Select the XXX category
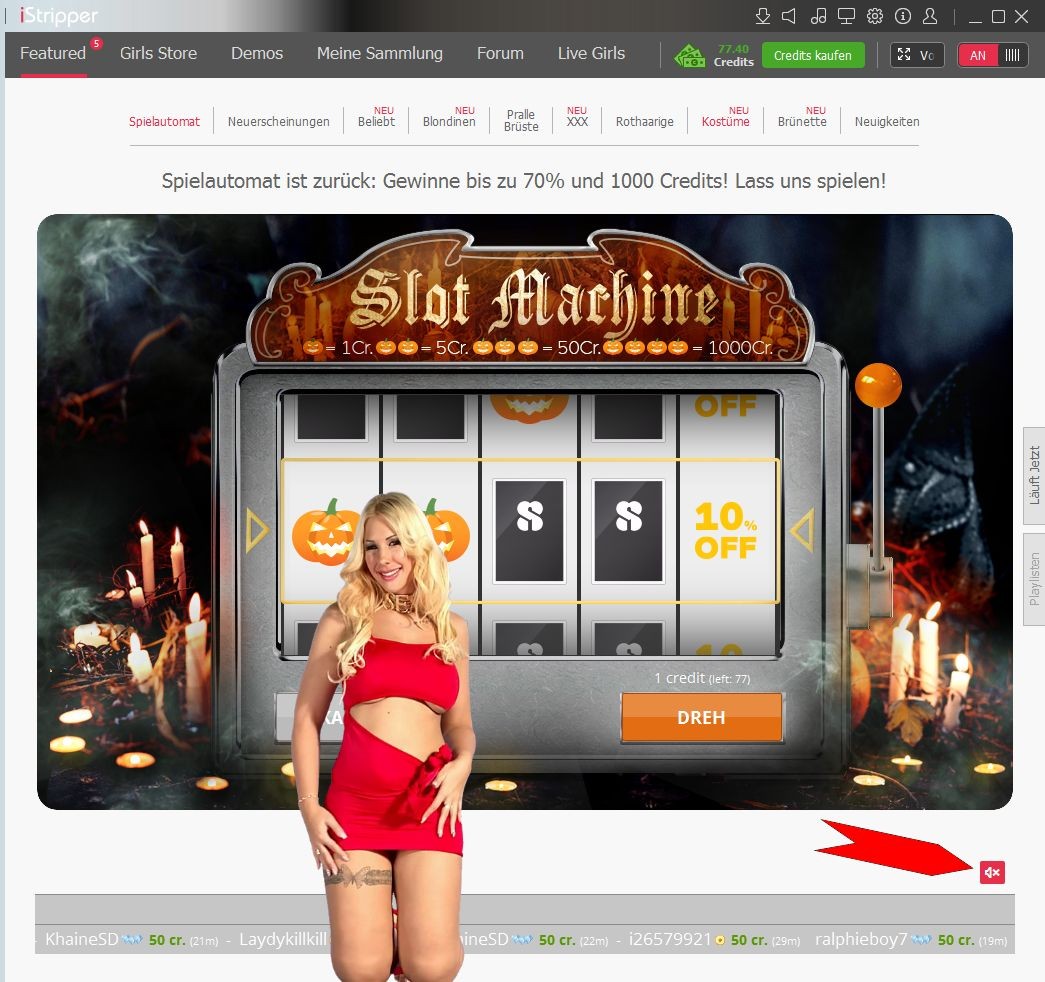Screen dimensions: 1045x982 pyautogui.click(x=577, y=121)
